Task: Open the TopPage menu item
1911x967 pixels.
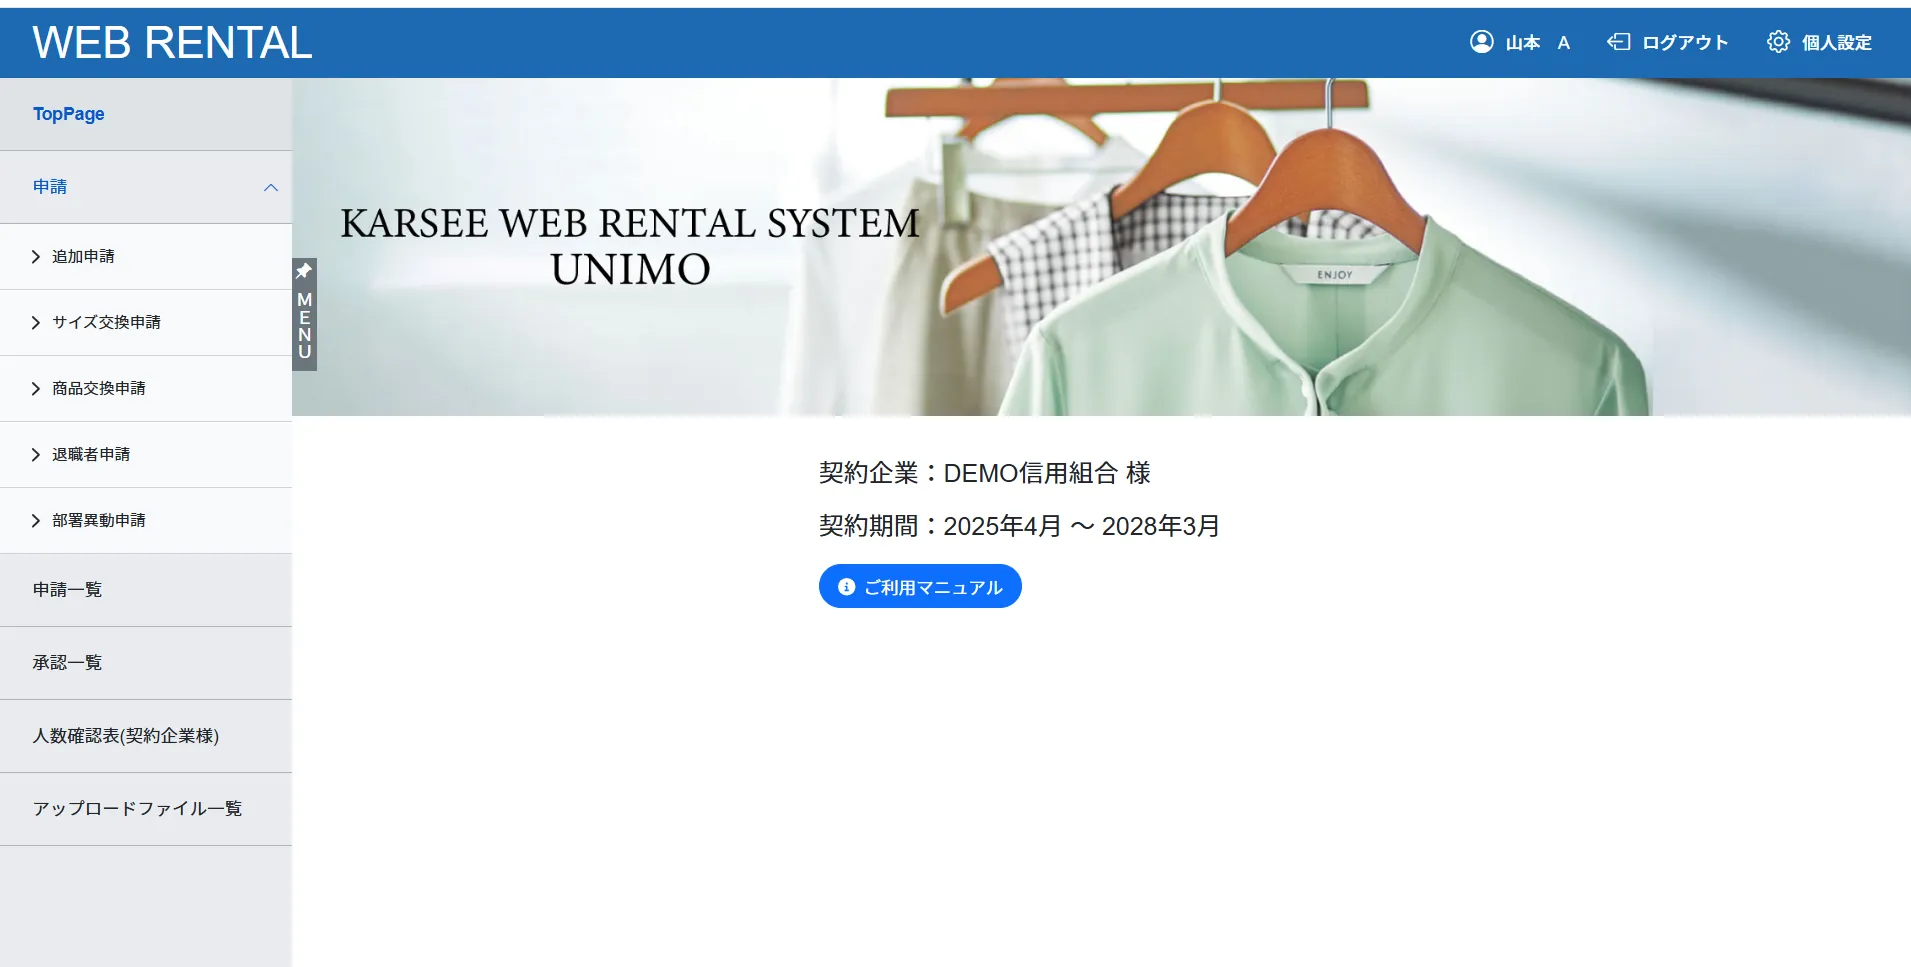Action: (146, 114)
